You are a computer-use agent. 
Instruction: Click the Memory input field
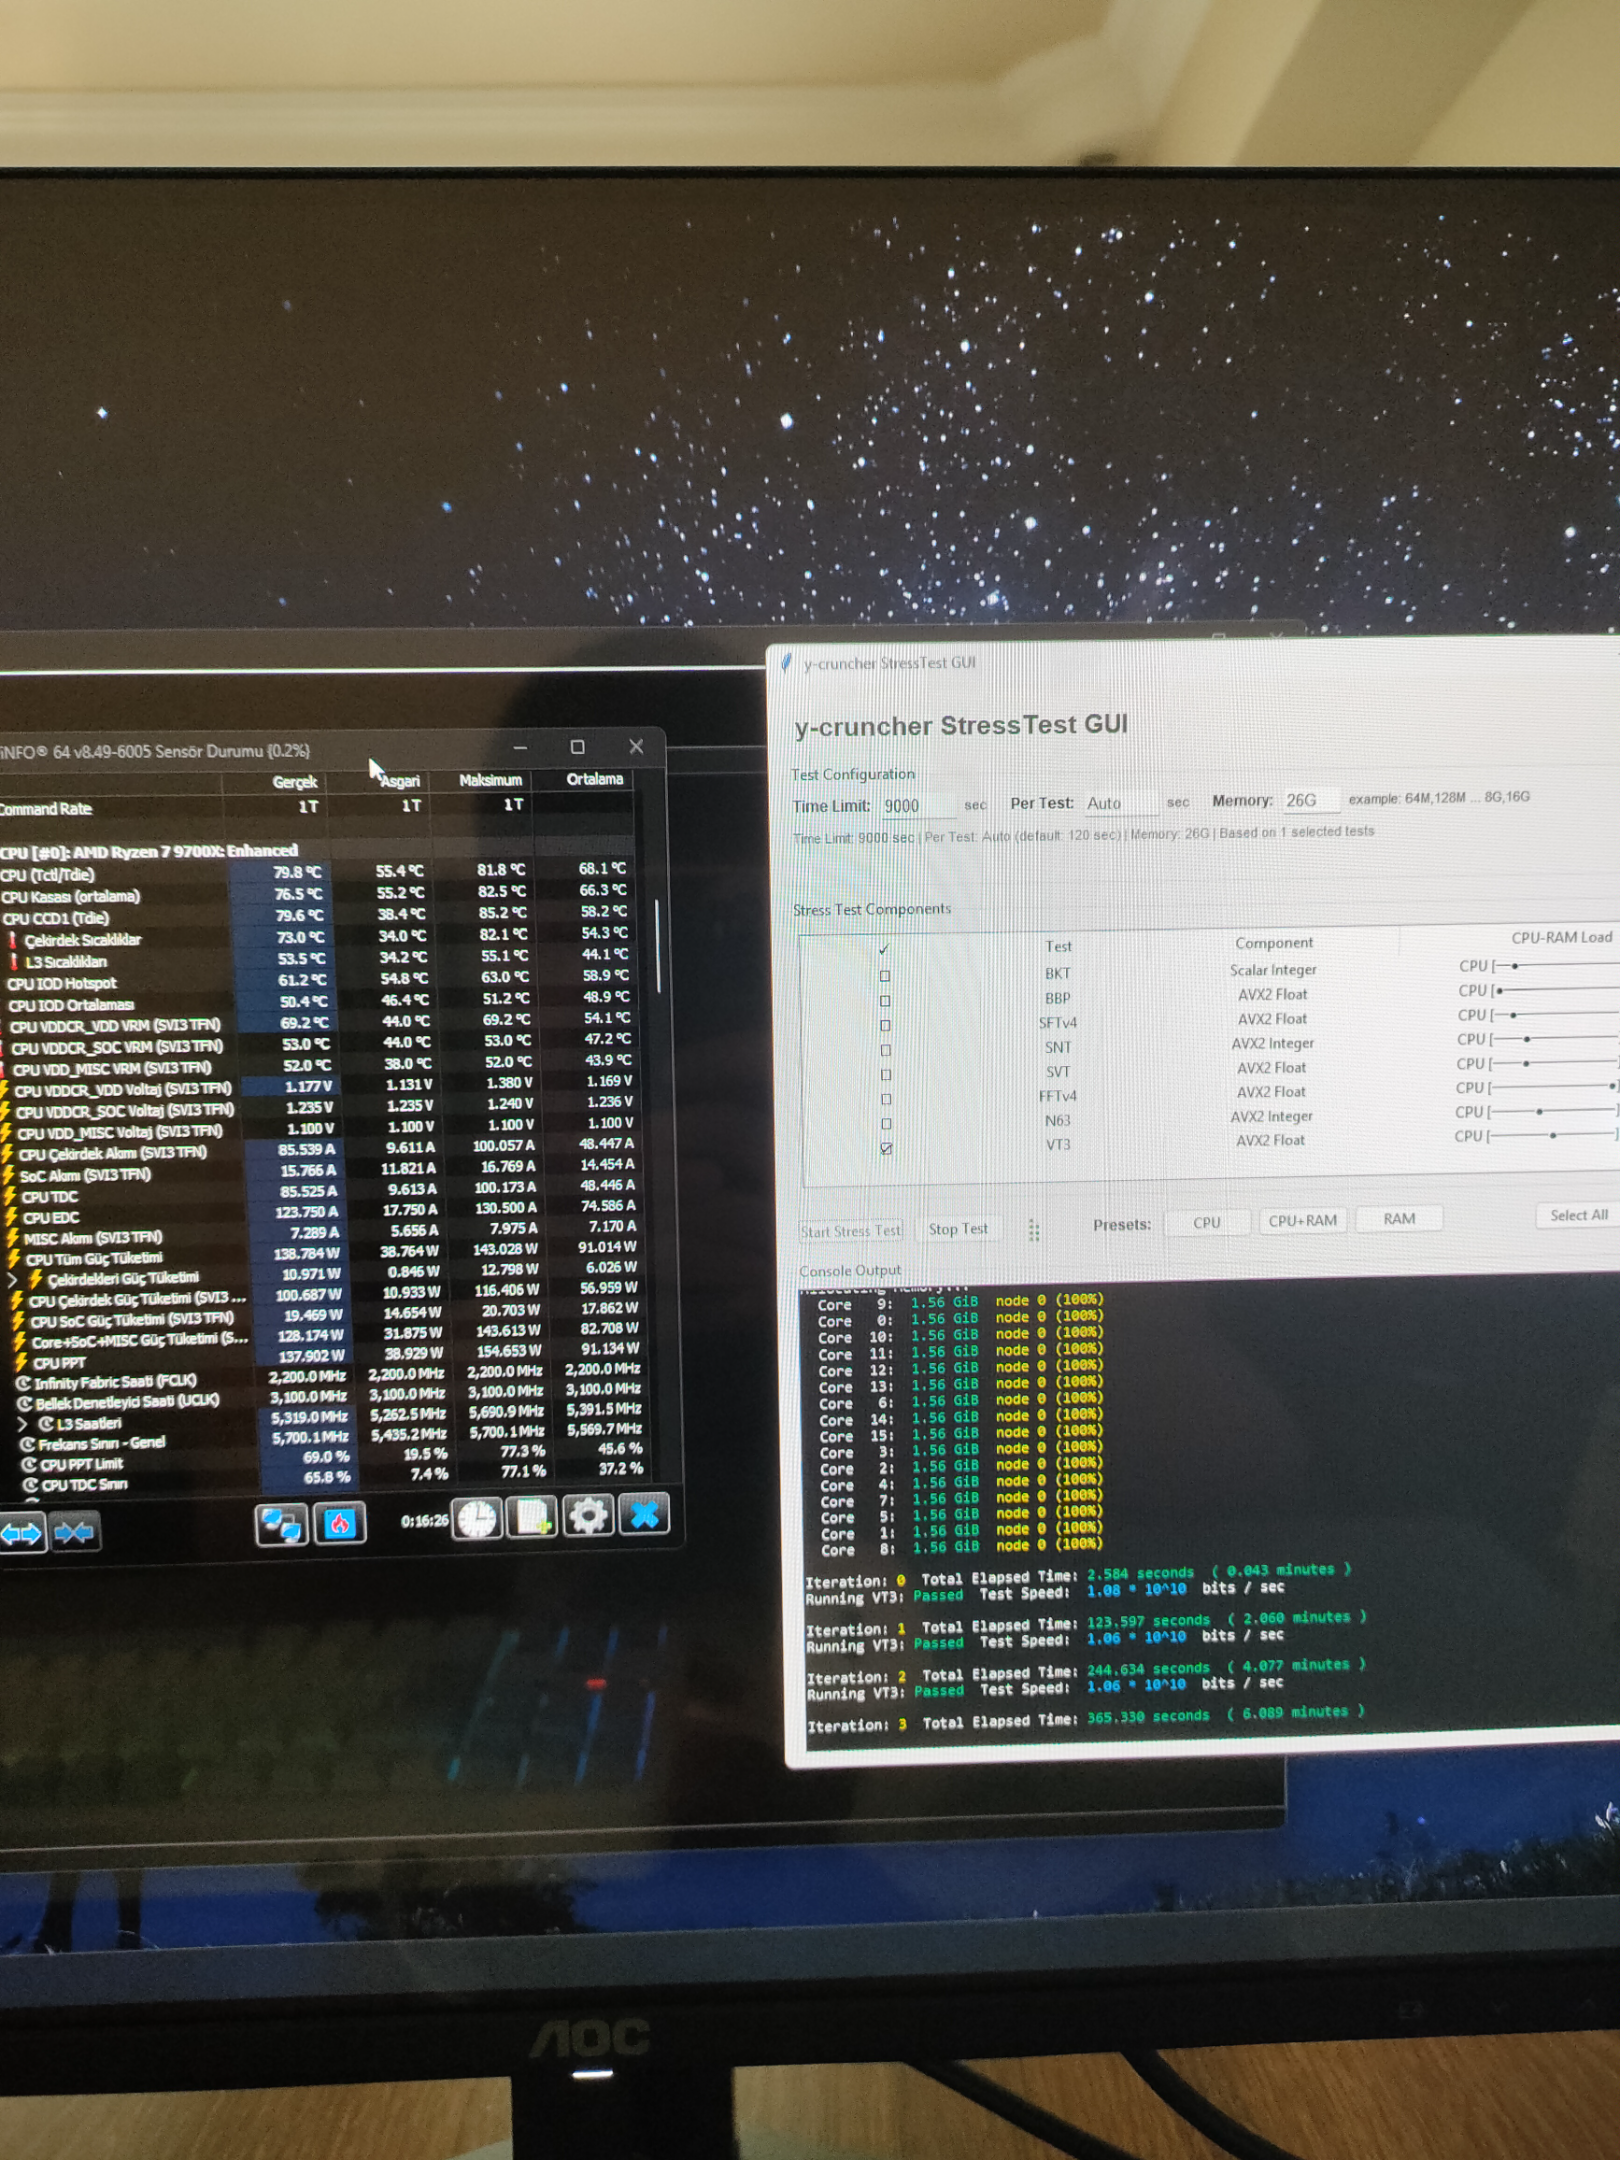pyautogui.click(x=1310, y=800)
